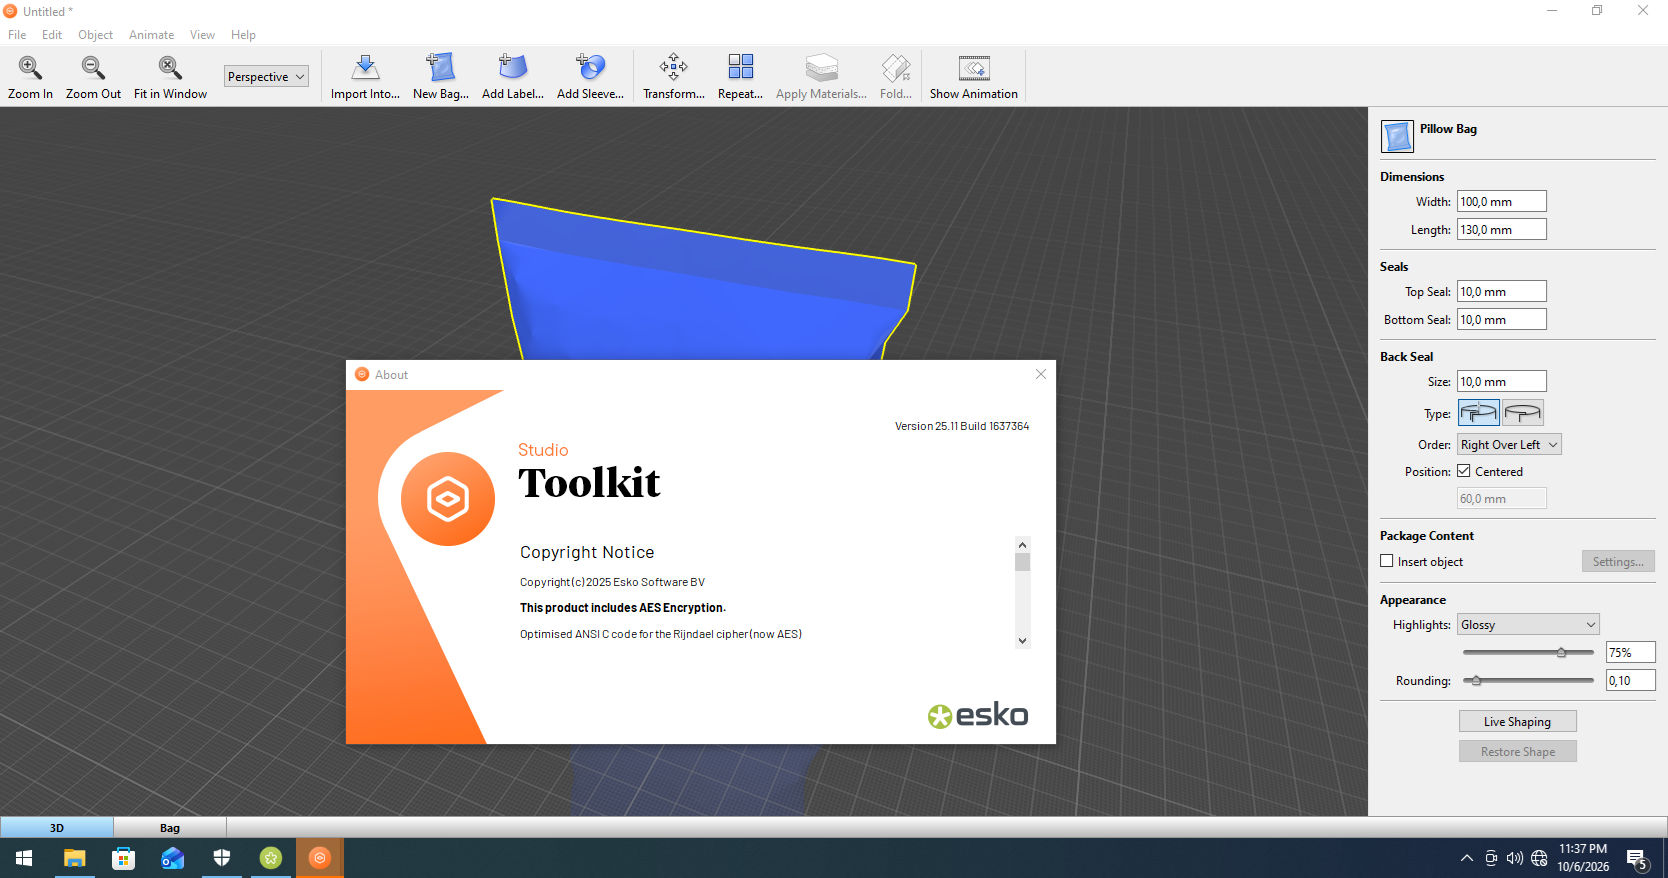Open Outlook from the taskbar

[172, 858]
